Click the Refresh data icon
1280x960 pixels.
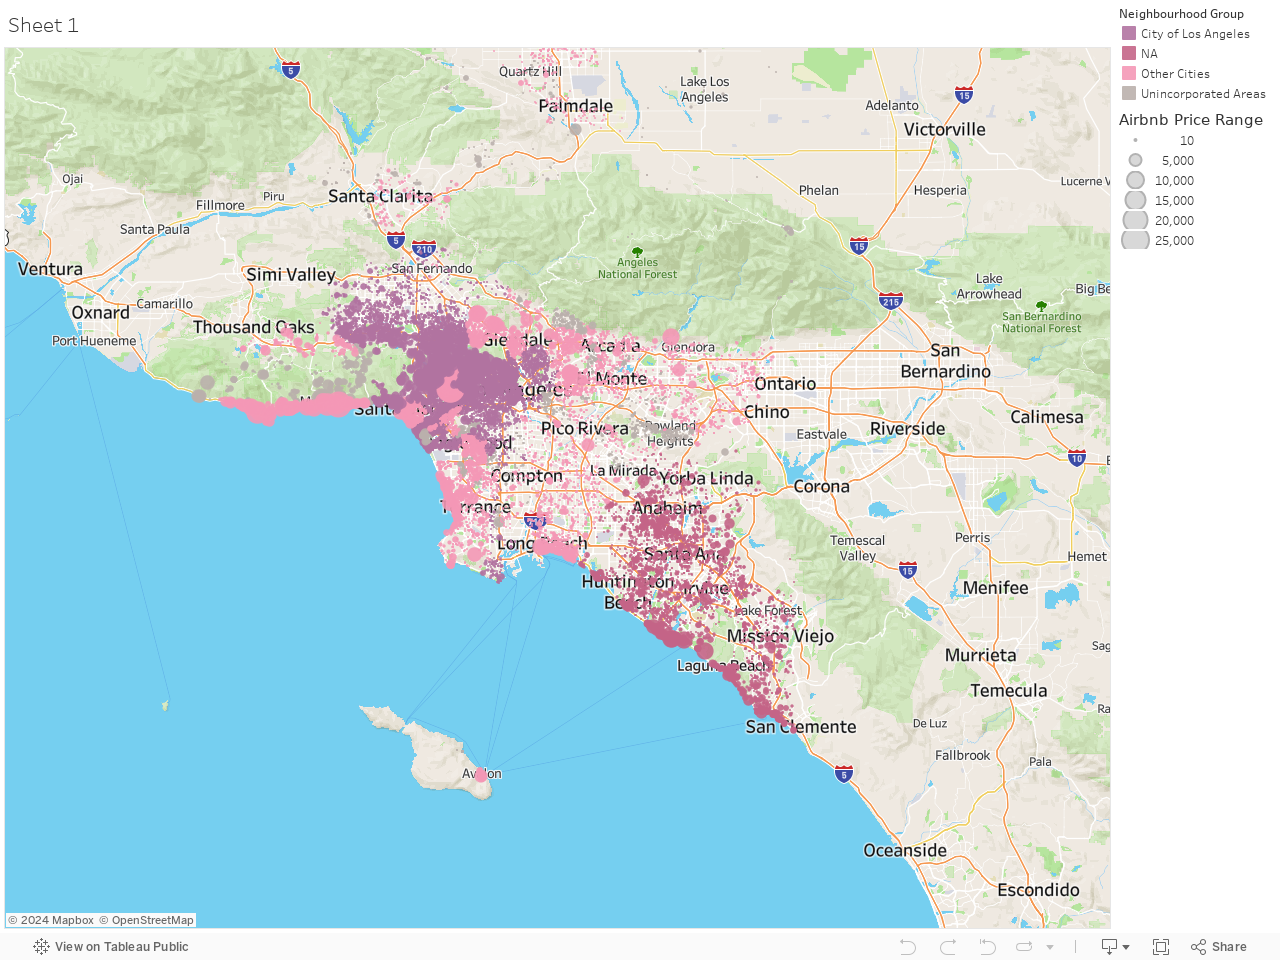point(1024,946)
